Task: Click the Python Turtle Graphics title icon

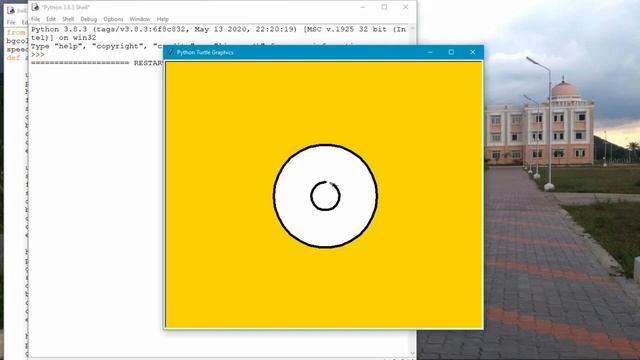Action: [x=171, y=52]
